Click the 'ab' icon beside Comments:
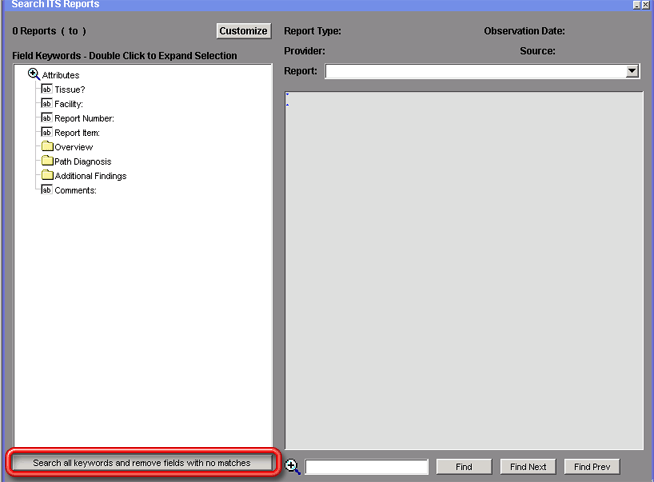Image resolution: width=654 pixels, height=482 pixels. coord(46,190)
